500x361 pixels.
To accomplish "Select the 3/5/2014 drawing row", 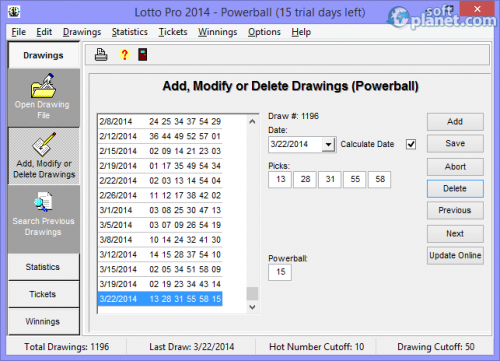I will tap(160, 225).
